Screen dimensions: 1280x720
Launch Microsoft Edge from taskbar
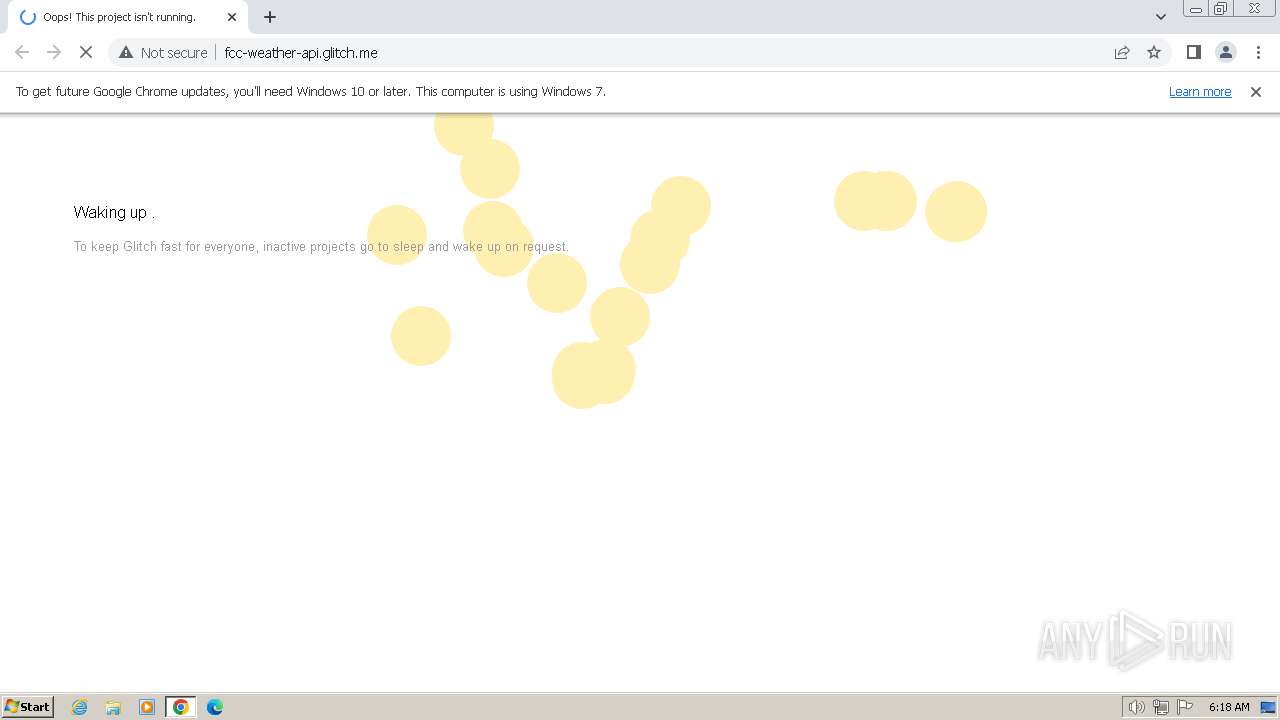(215, 706)
